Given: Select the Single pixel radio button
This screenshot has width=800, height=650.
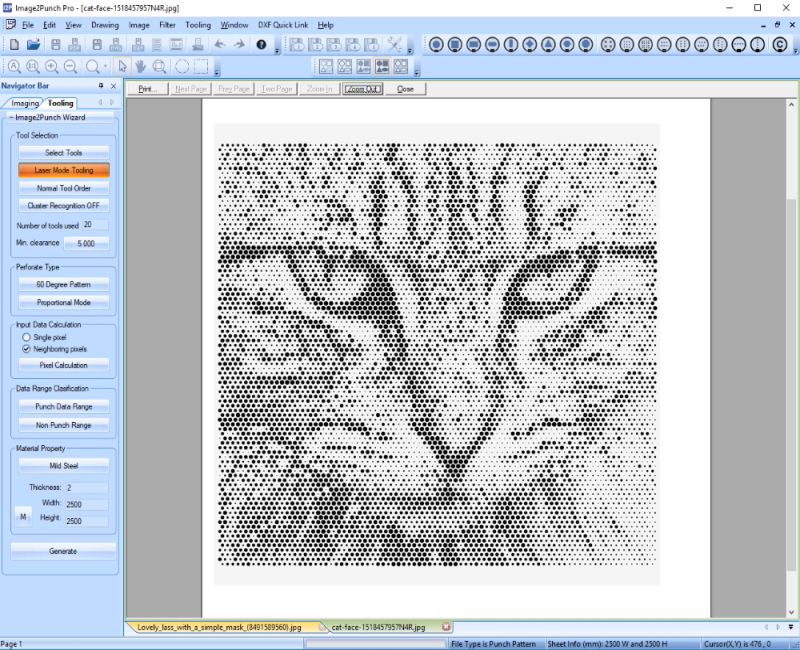Looking at the screenshot, I should tap(26, 337).
